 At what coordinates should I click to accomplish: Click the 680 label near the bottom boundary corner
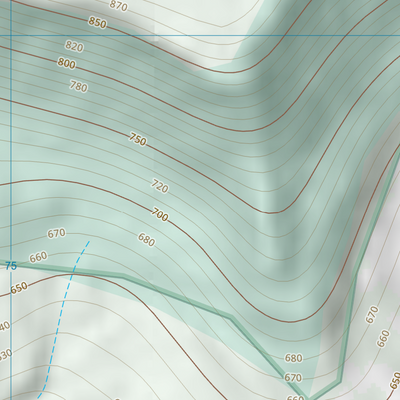tap(293, 358)
